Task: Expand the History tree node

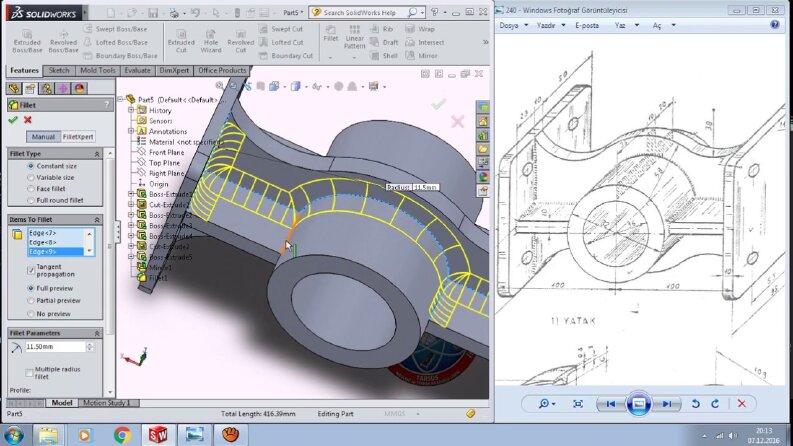Action: pos(131,110)
